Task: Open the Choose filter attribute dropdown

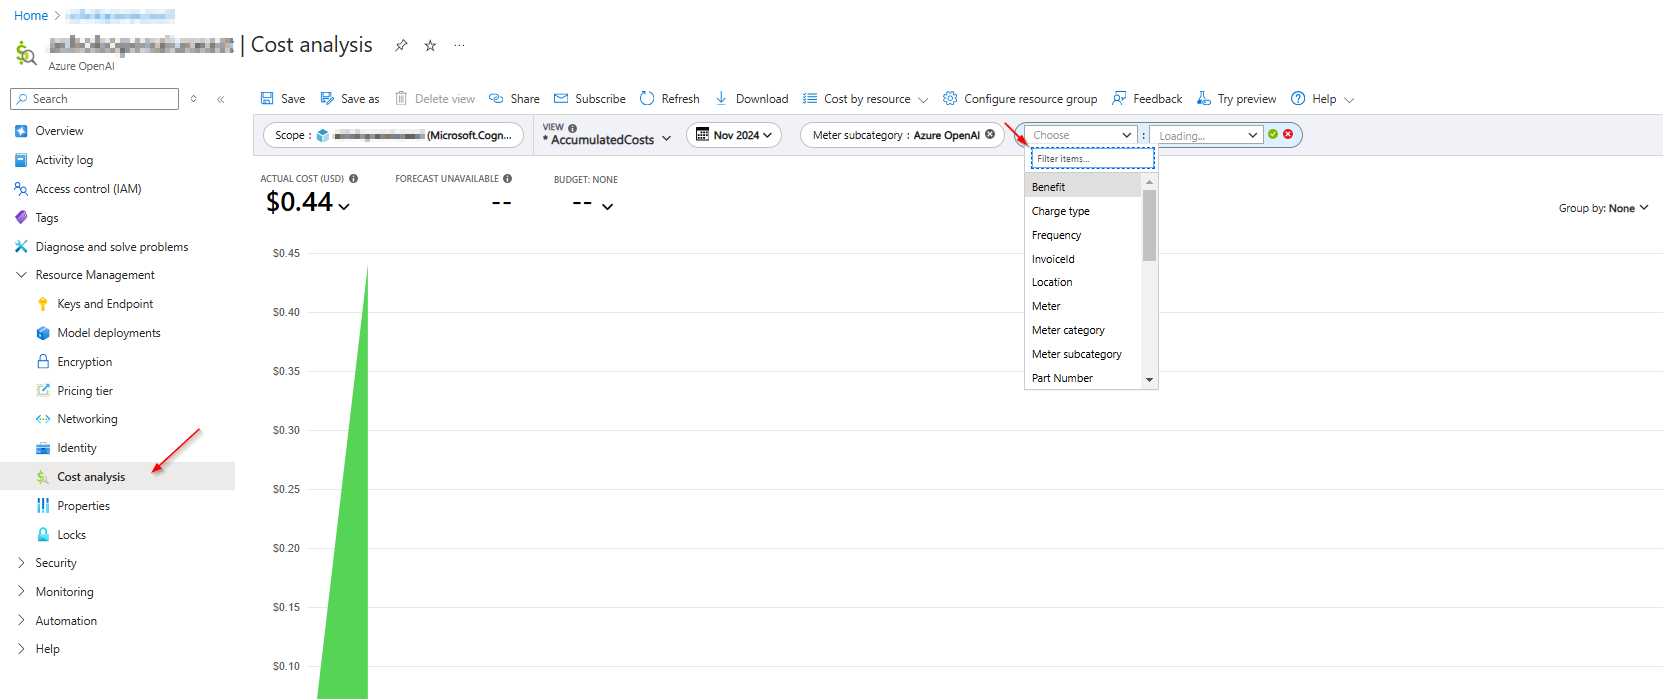Action: [x=1080, y=135]
